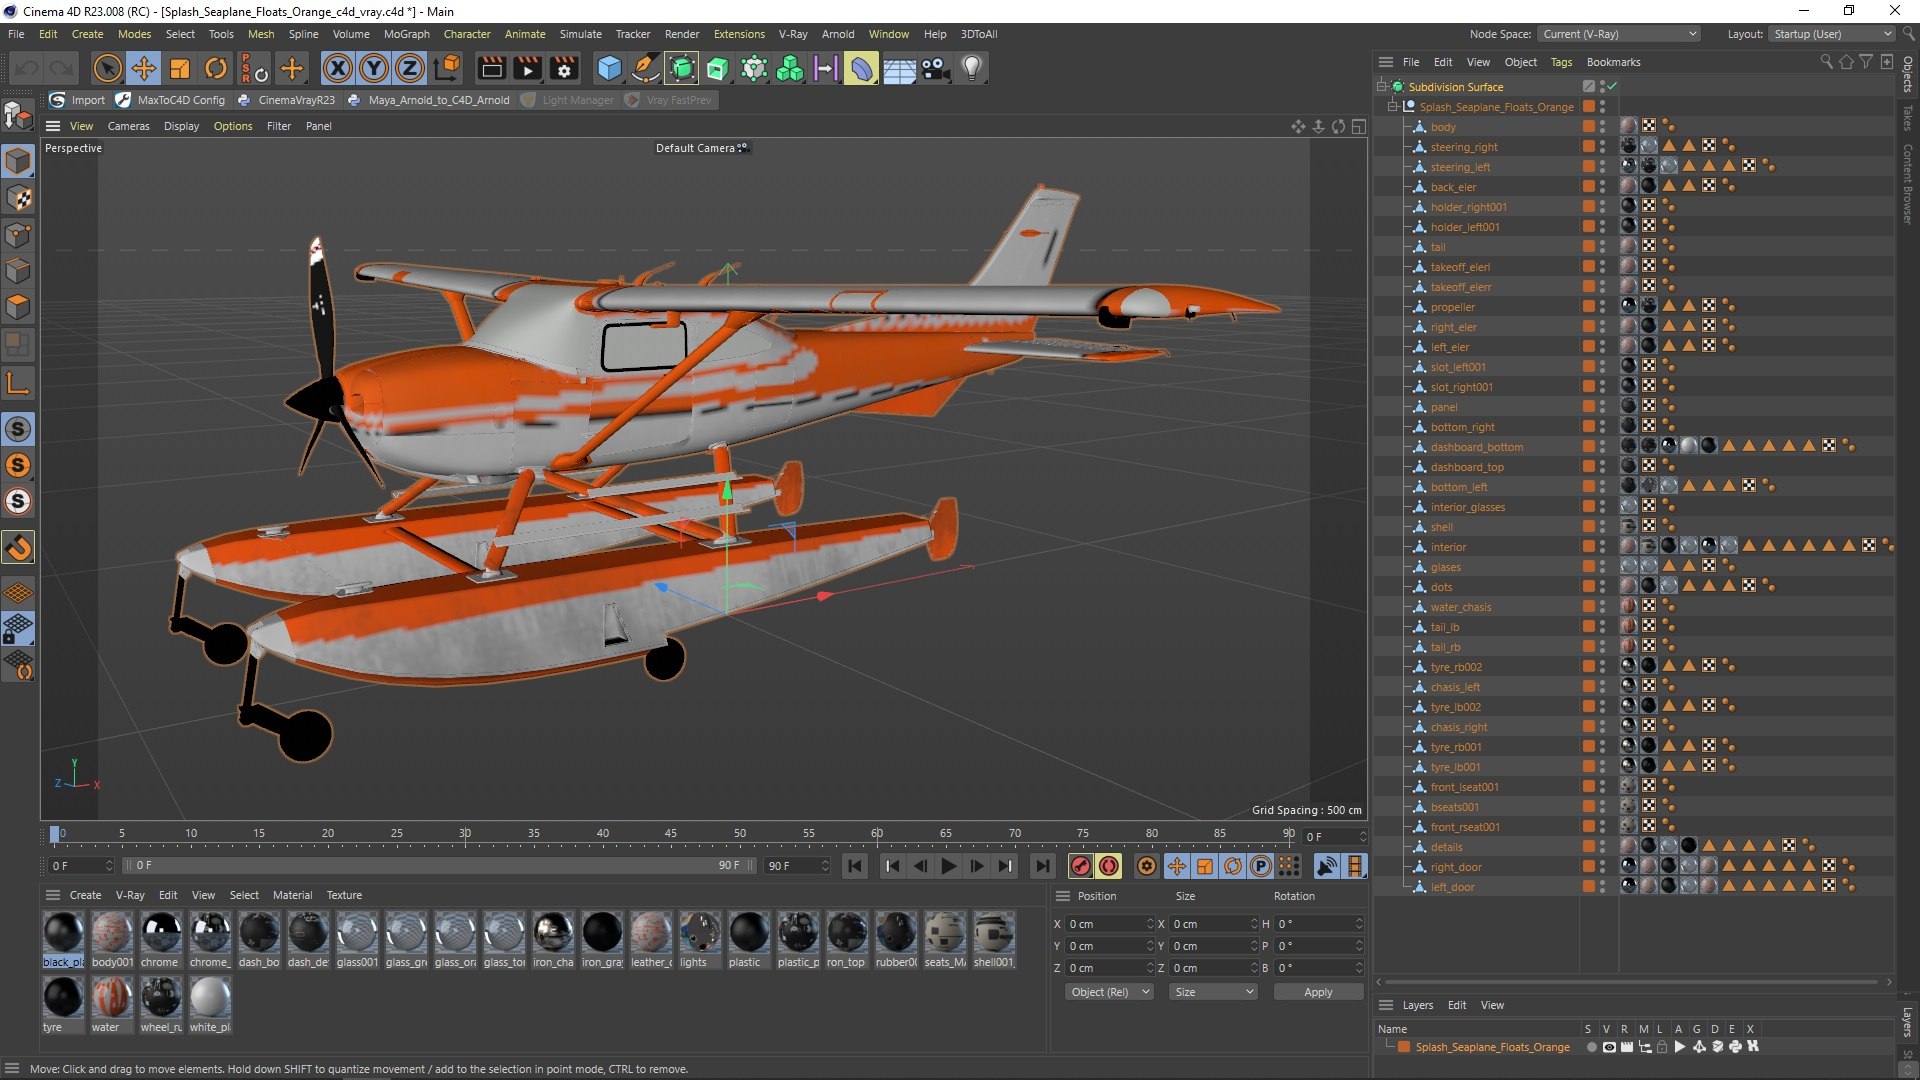Click the Autokeying button
Screen dimensions: 1920x1080
click(1108, 866)
